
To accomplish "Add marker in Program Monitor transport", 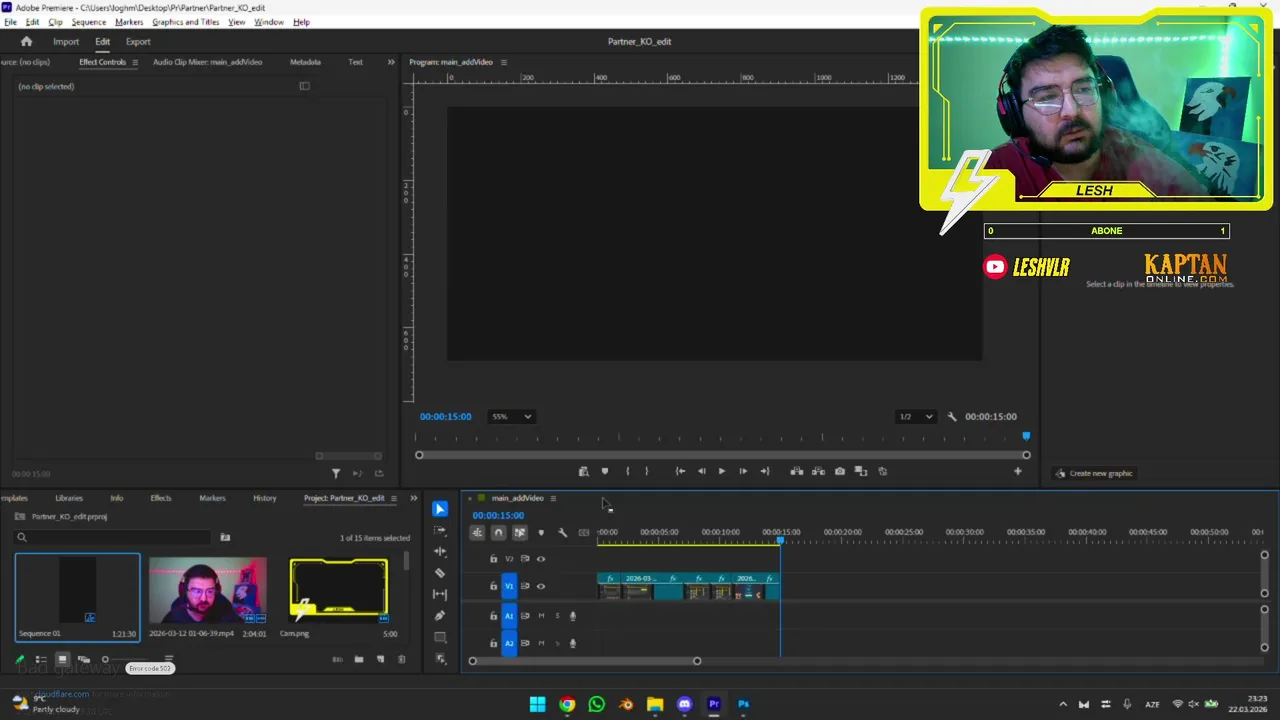I will tap(605, 471).
